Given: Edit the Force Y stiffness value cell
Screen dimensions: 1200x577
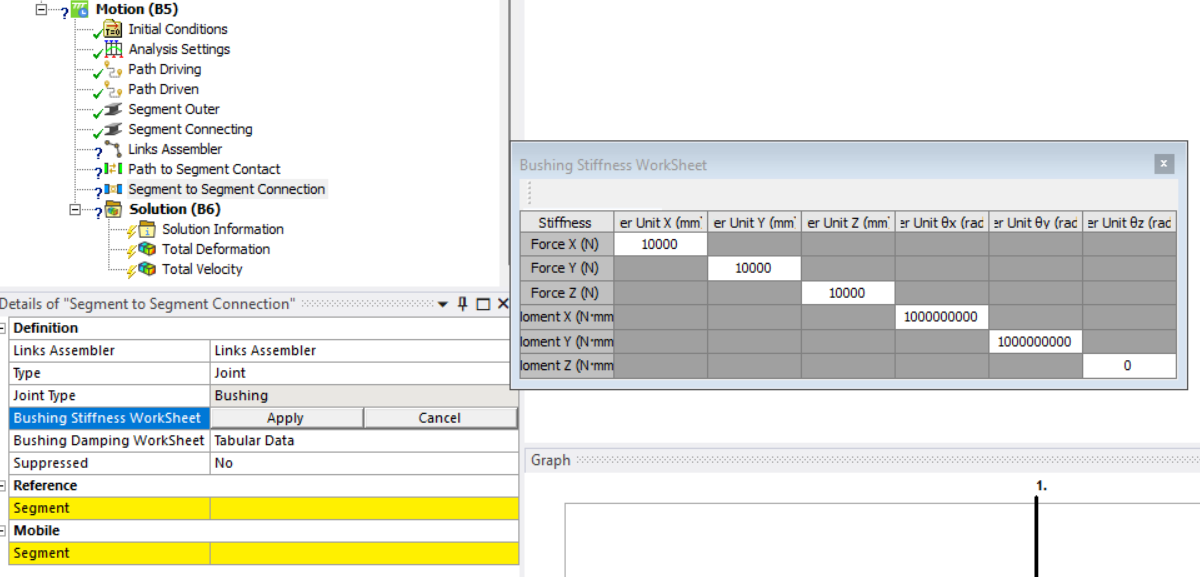Looking at the screenshot, I should coord(754,268).
